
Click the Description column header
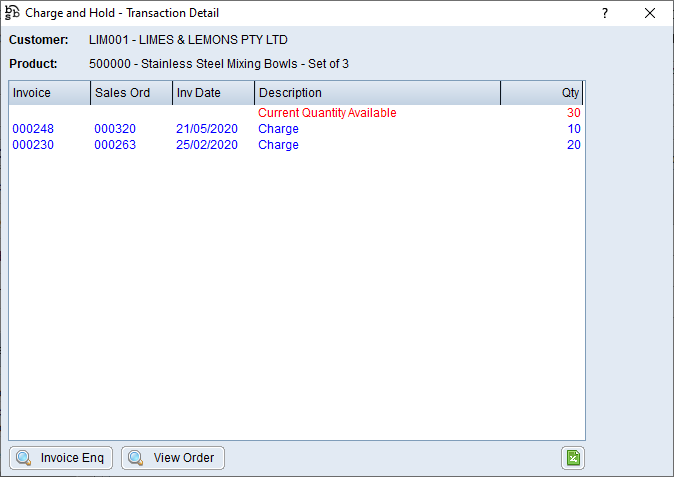(377, 93)
